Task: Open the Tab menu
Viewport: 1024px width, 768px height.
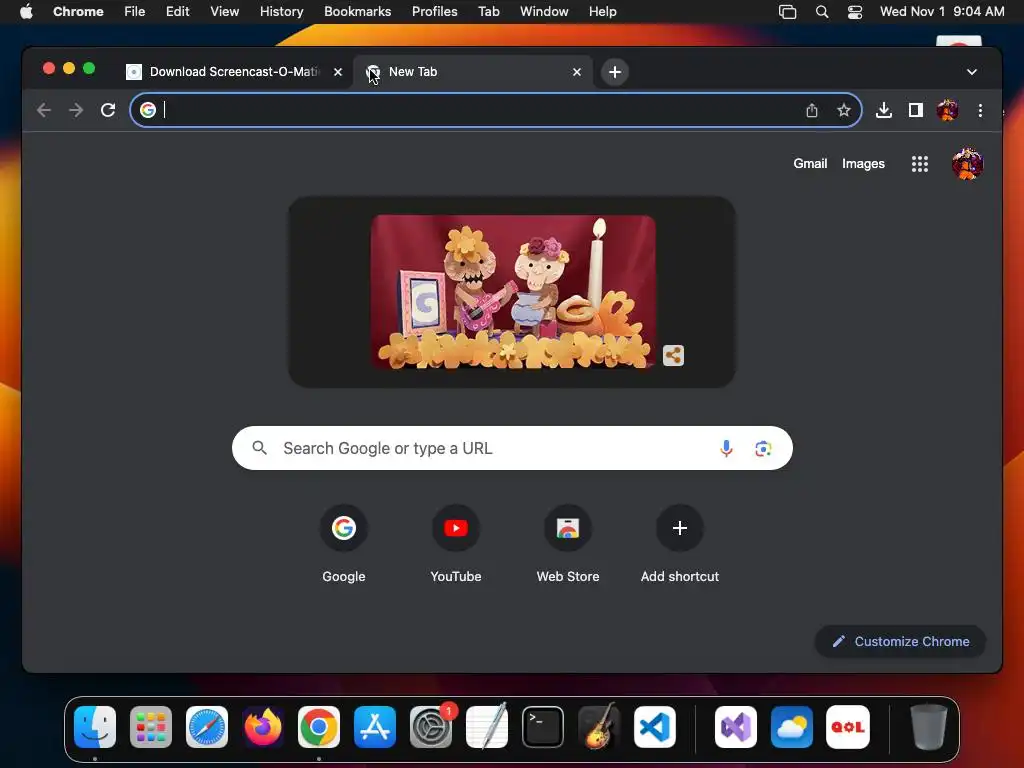Action: [x=488, y=12]
